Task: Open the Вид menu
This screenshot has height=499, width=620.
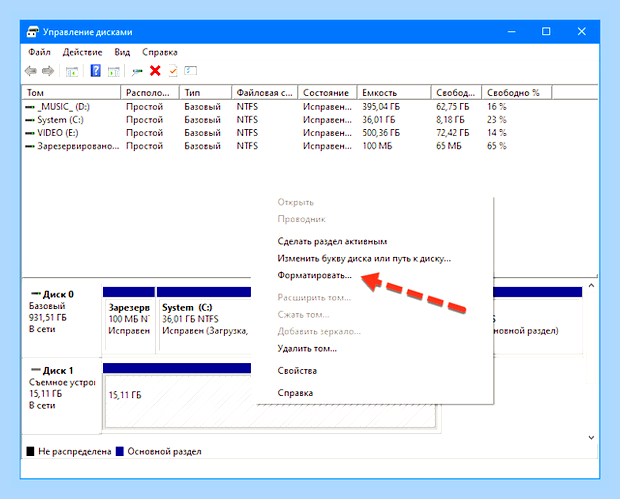Action: click(x=122, y=52)
